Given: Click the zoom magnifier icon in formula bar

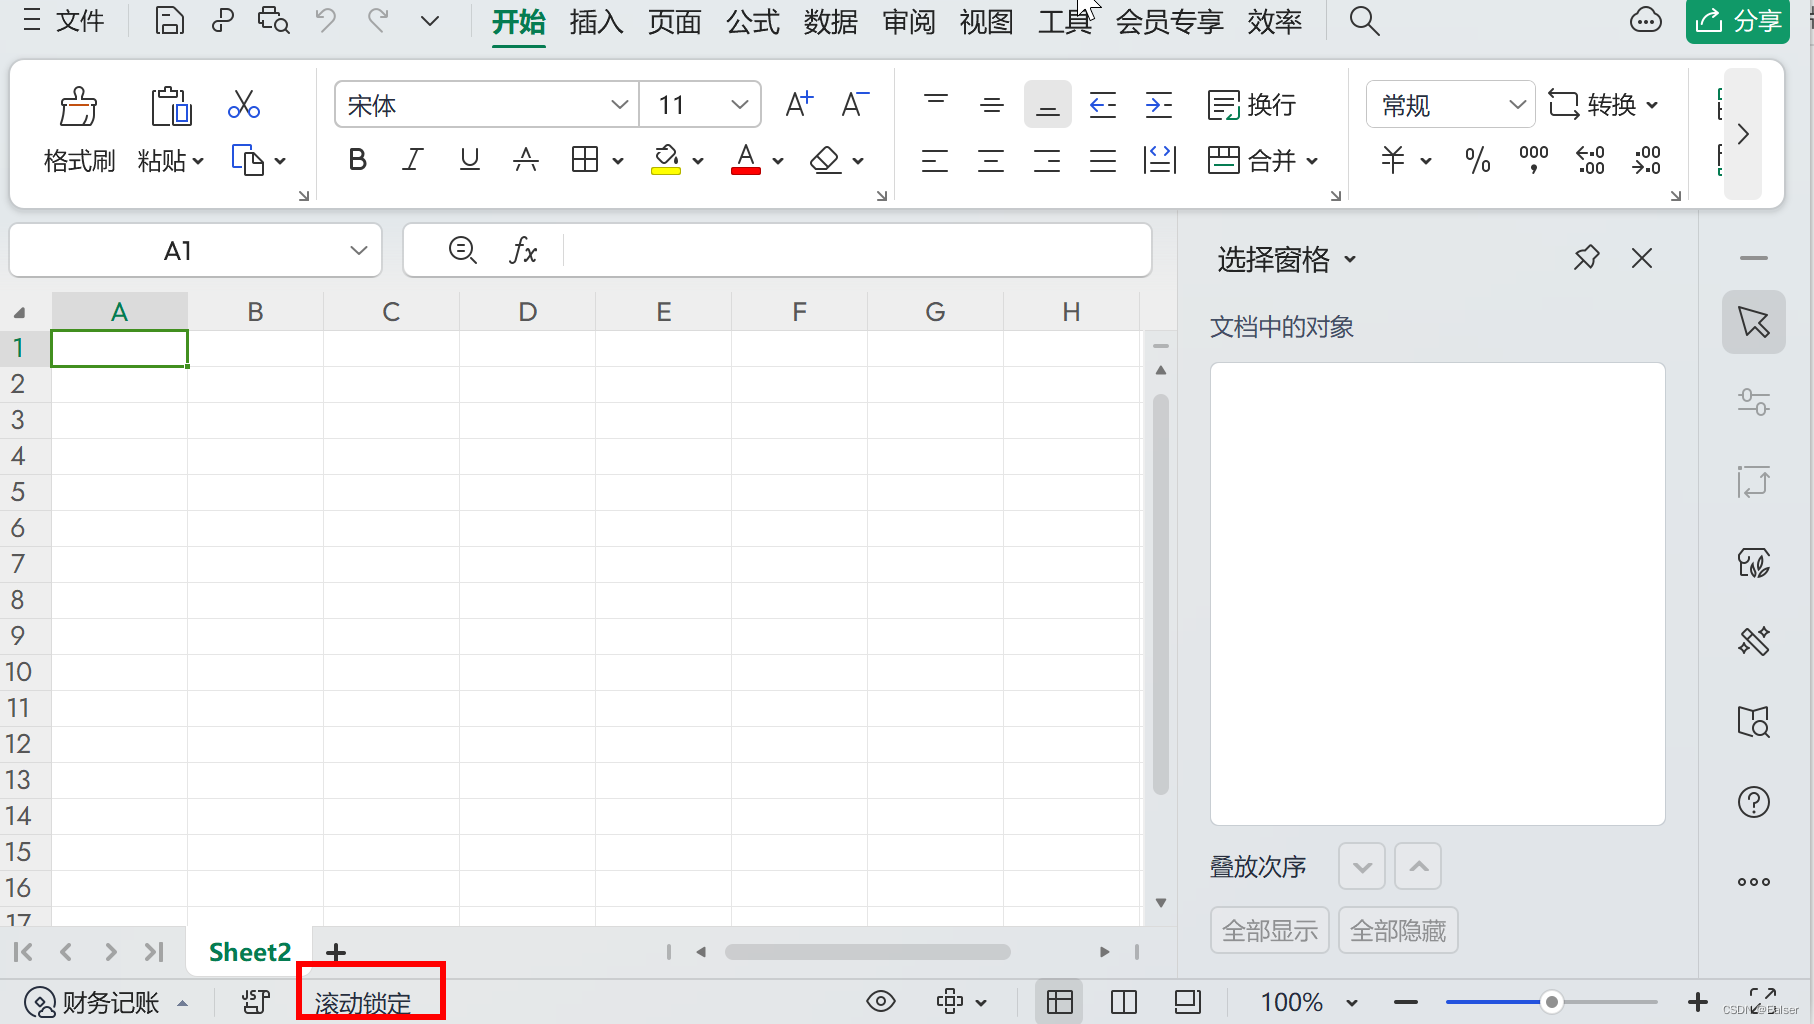Looking at the screenshot, I should (462, 250).
